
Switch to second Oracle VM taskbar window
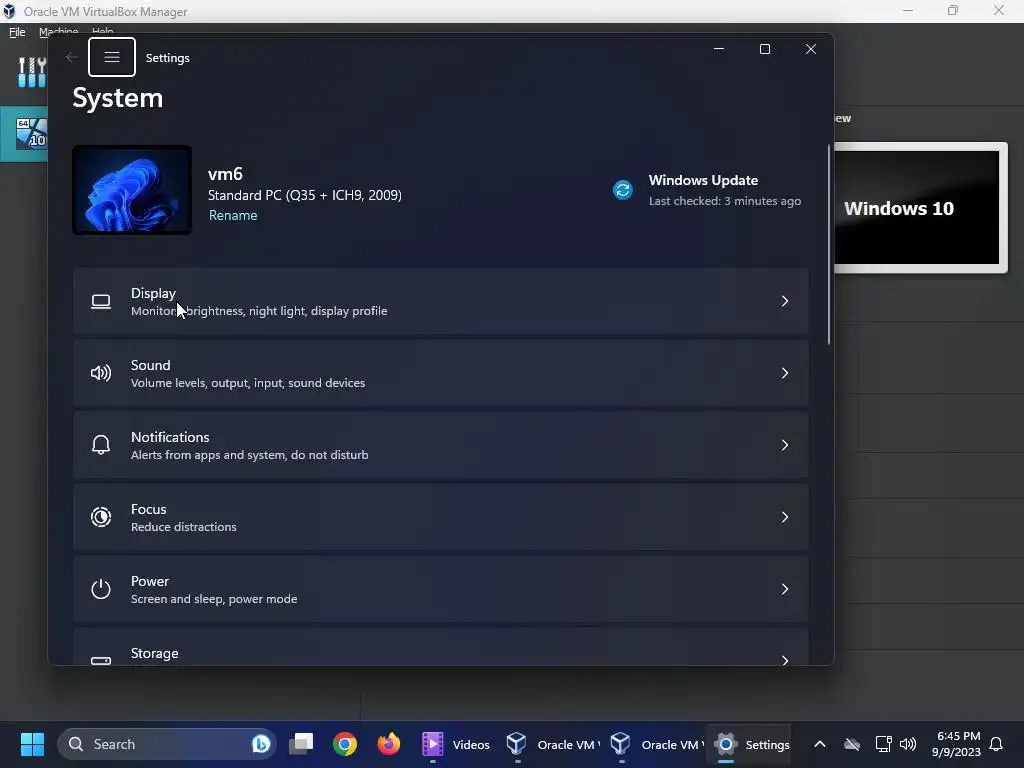(656, 744)
